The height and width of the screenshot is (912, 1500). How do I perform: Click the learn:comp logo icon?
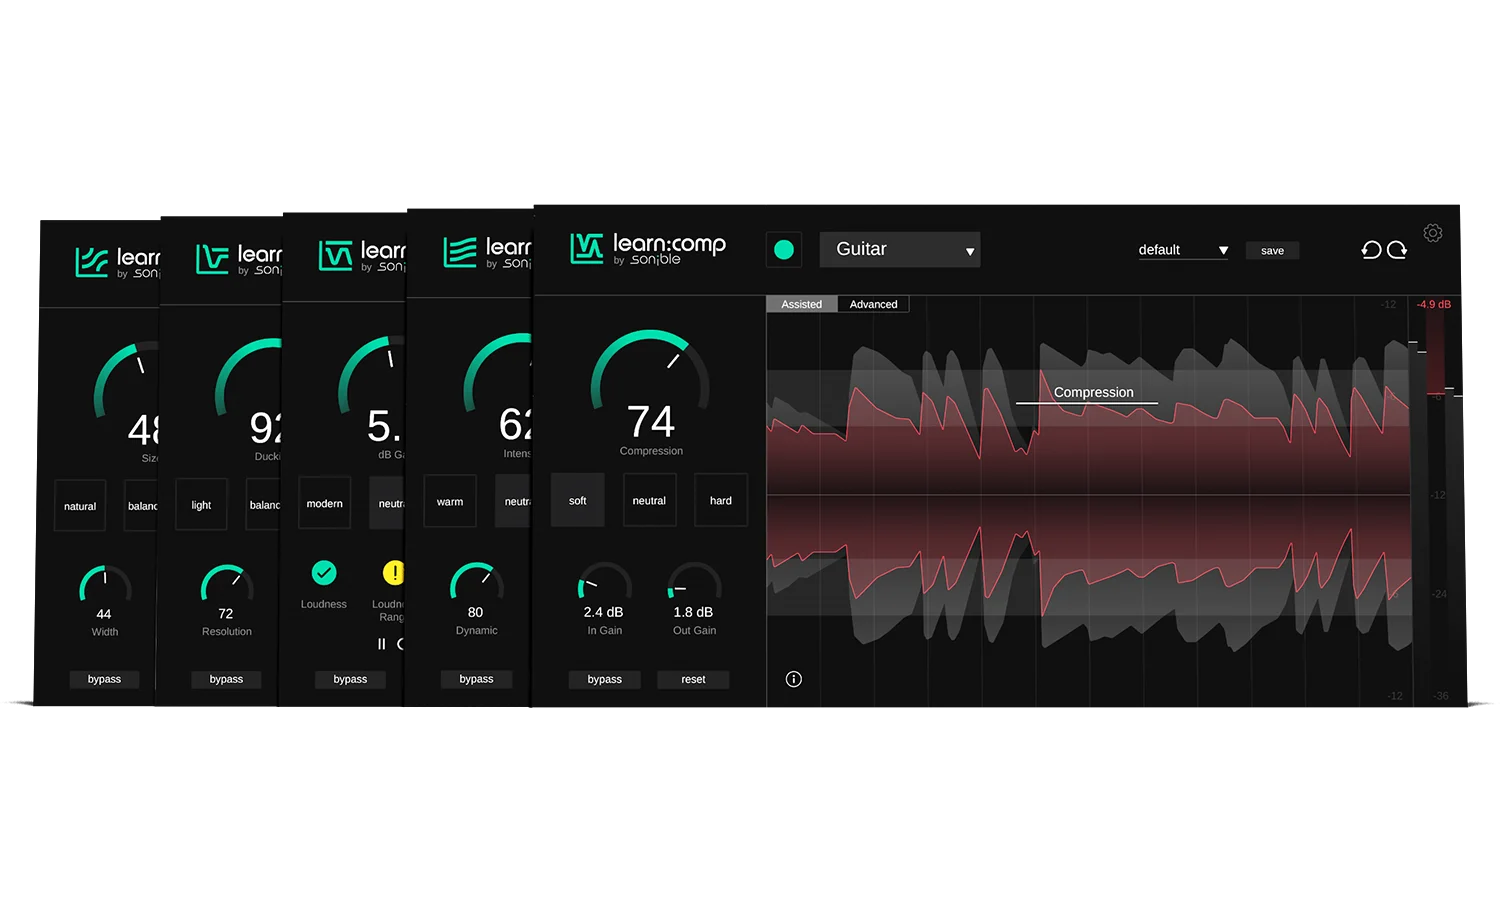click(x=586, y=248)
